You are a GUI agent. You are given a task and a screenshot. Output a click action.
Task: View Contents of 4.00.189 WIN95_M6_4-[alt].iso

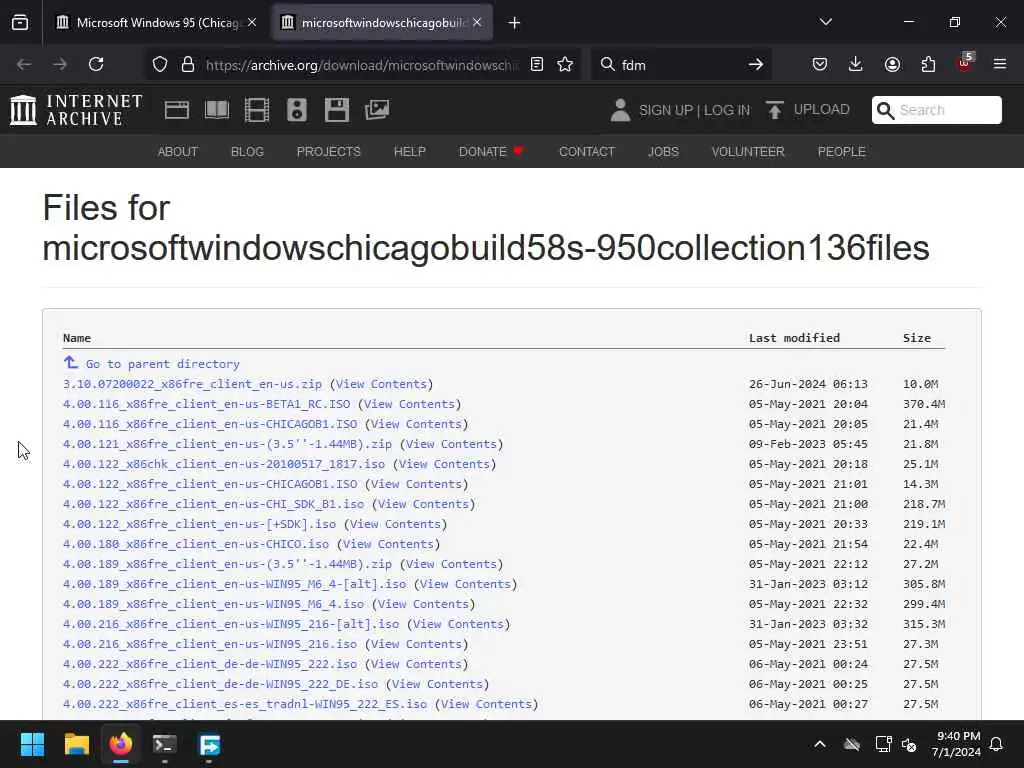[466, 584]
